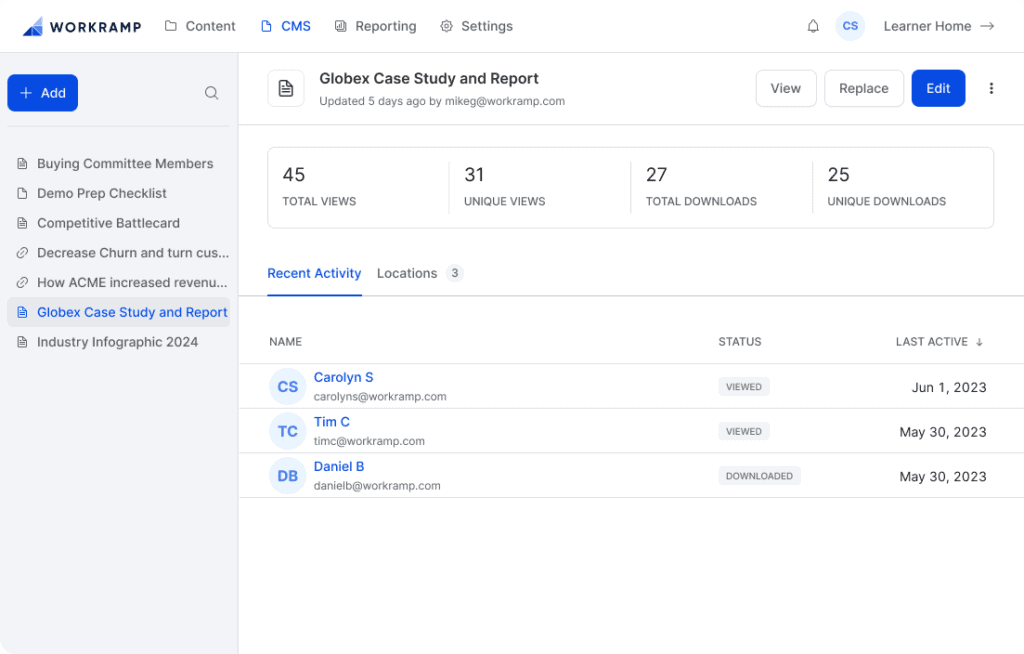Click the VIEWED badge for Tim C
This screenshot has height=654, width=1024.
(744, 431)
